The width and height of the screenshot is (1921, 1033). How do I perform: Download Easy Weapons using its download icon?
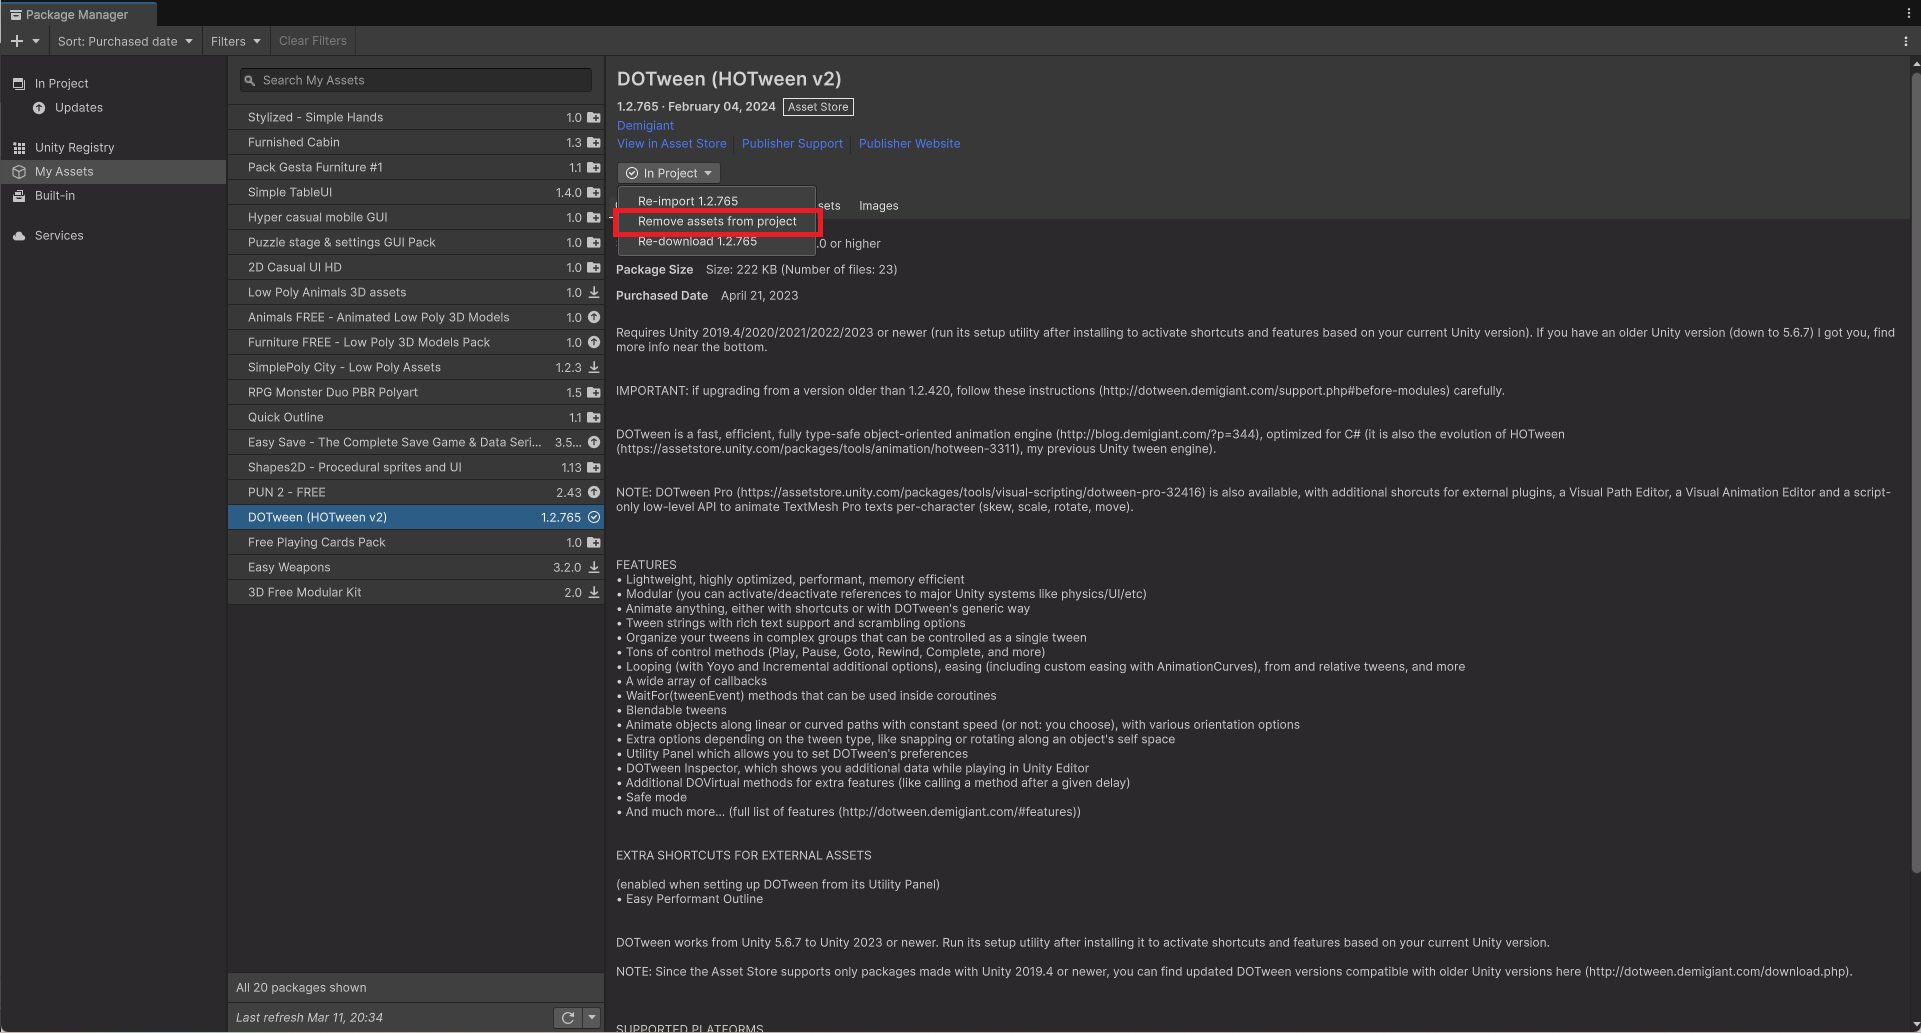coord(593,567)
